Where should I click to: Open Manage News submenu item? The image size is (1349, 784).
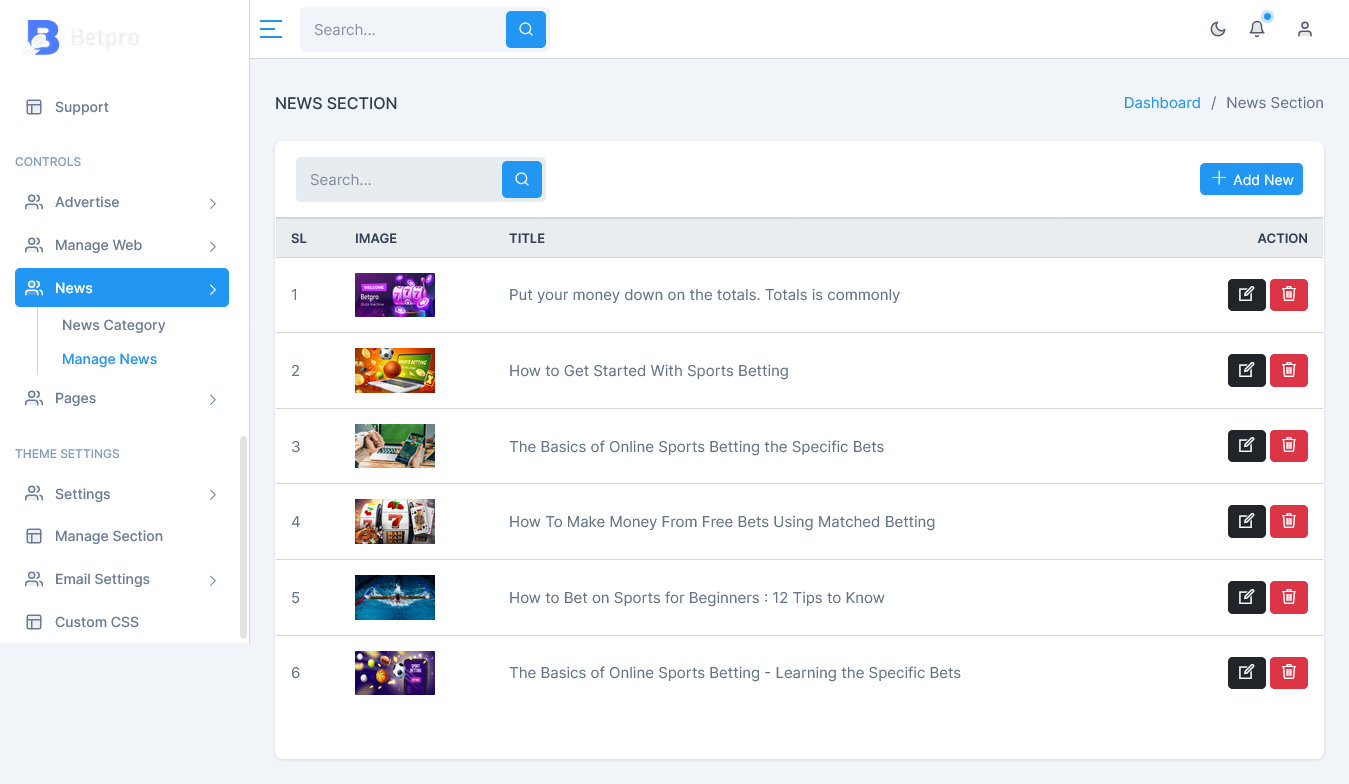(x=110, y=359)
